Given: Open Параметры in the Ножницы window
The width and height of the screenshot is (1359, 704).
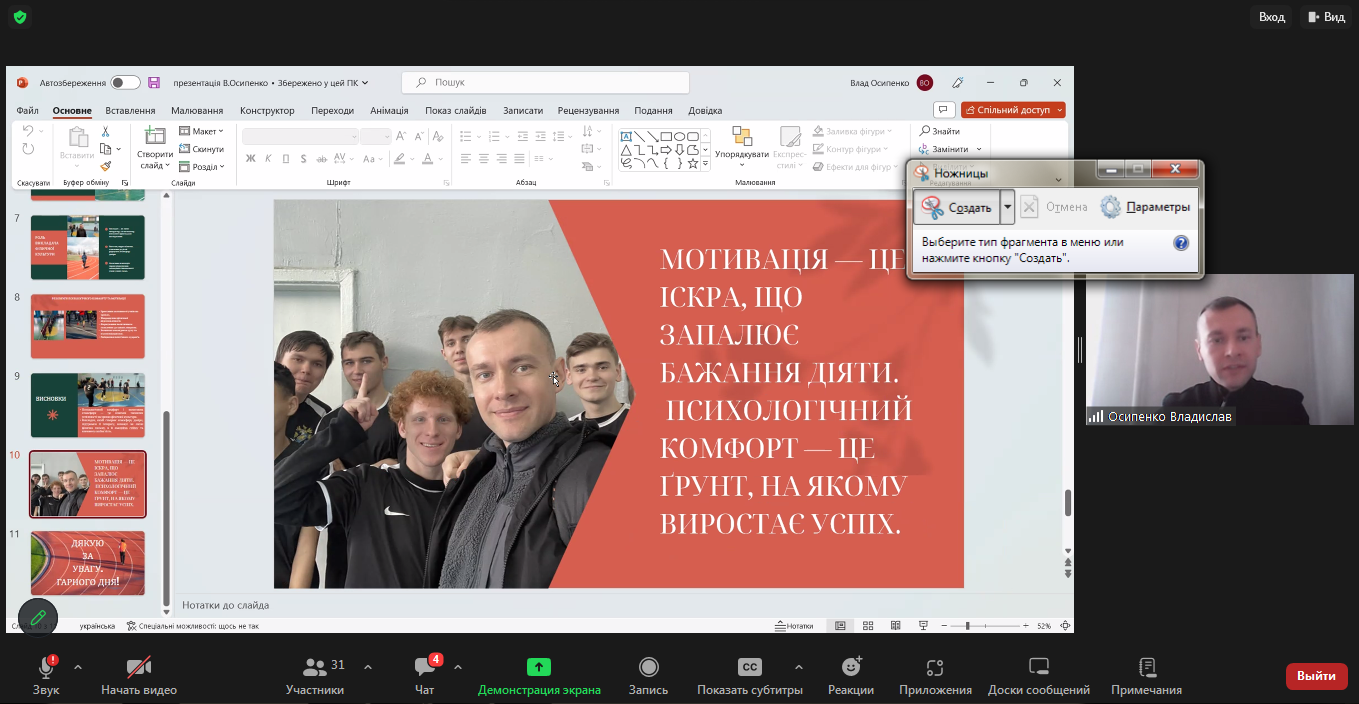Looking at the screenshot, I should 1145,207.
